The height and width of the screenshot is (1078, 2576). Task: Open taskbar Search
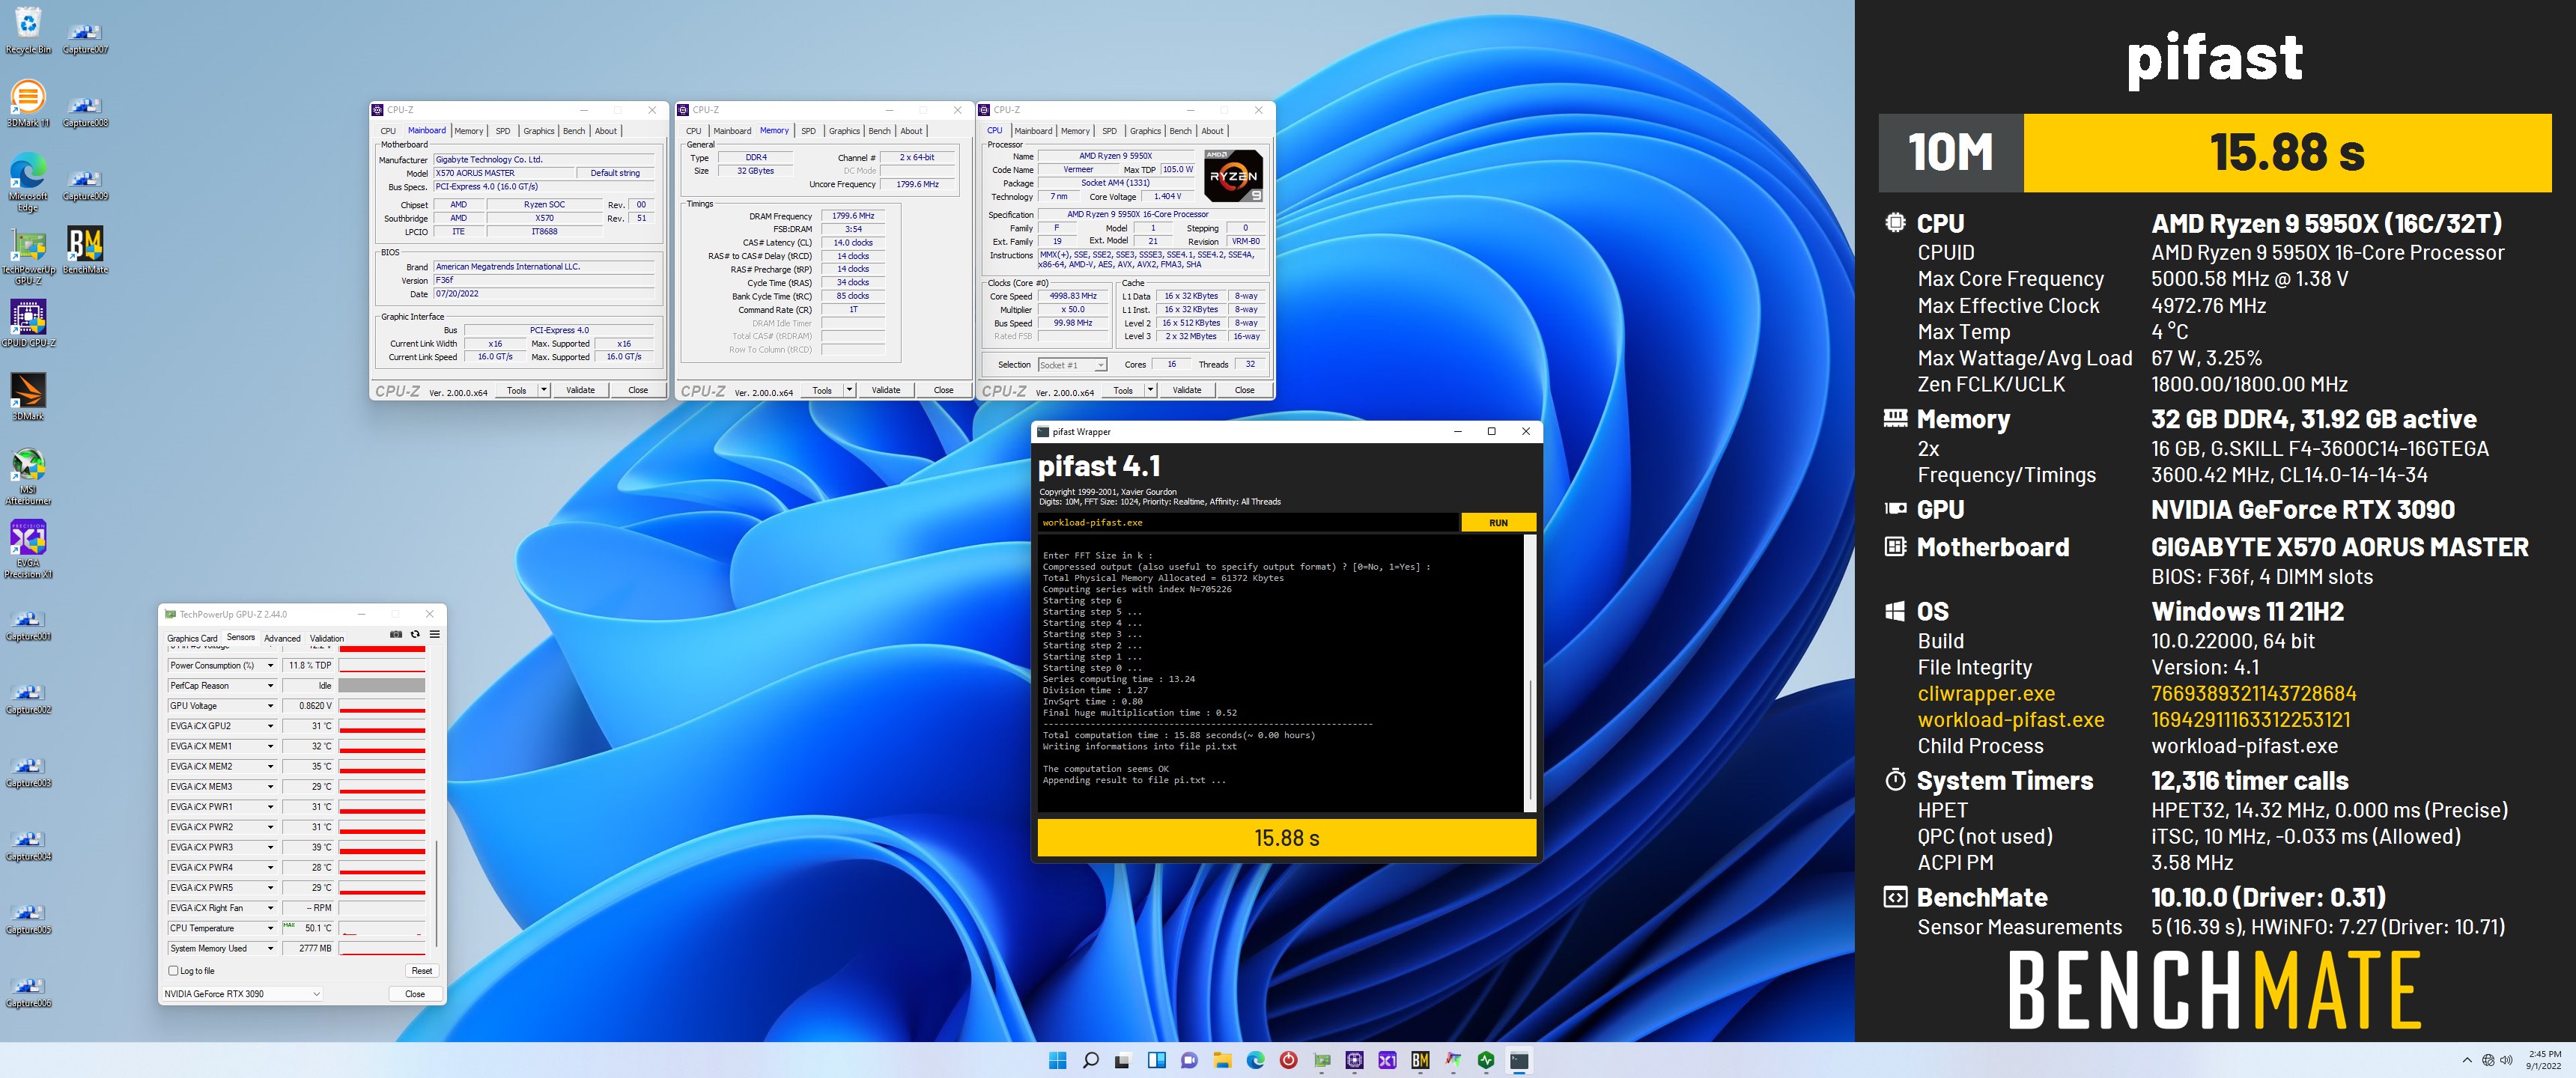coord(1090,1060)
